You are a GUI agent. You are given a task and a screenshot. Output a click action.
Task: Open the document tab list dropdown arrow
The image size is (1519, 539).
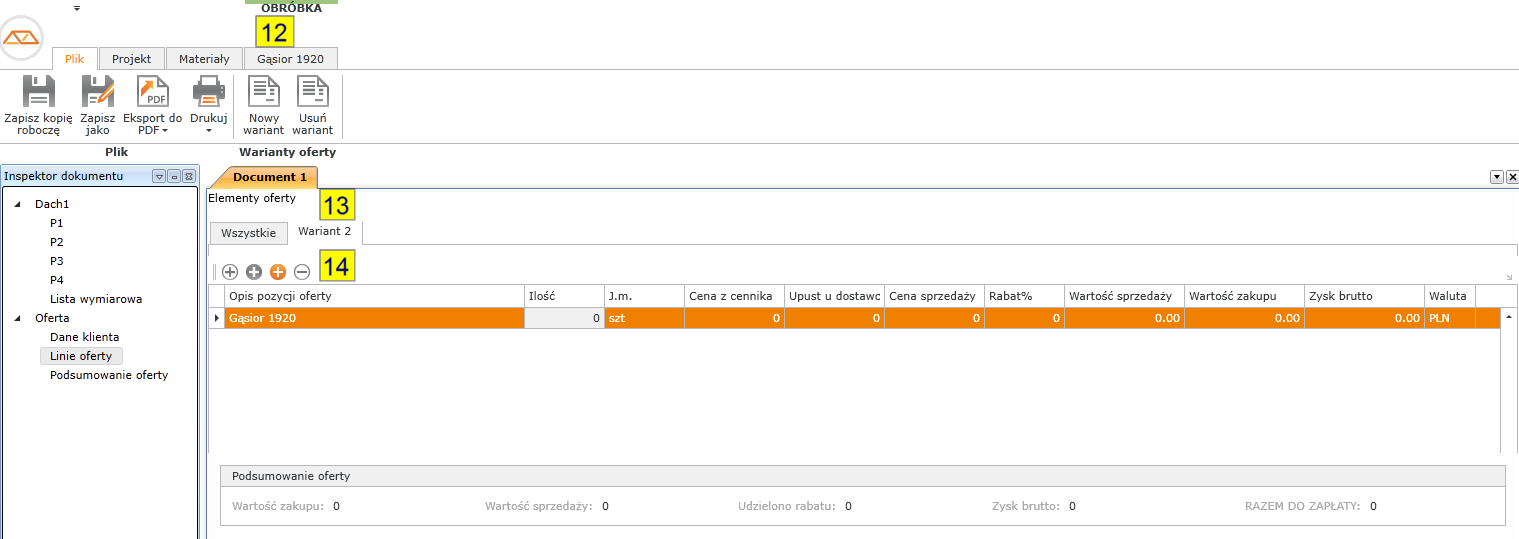[1496, 177]
